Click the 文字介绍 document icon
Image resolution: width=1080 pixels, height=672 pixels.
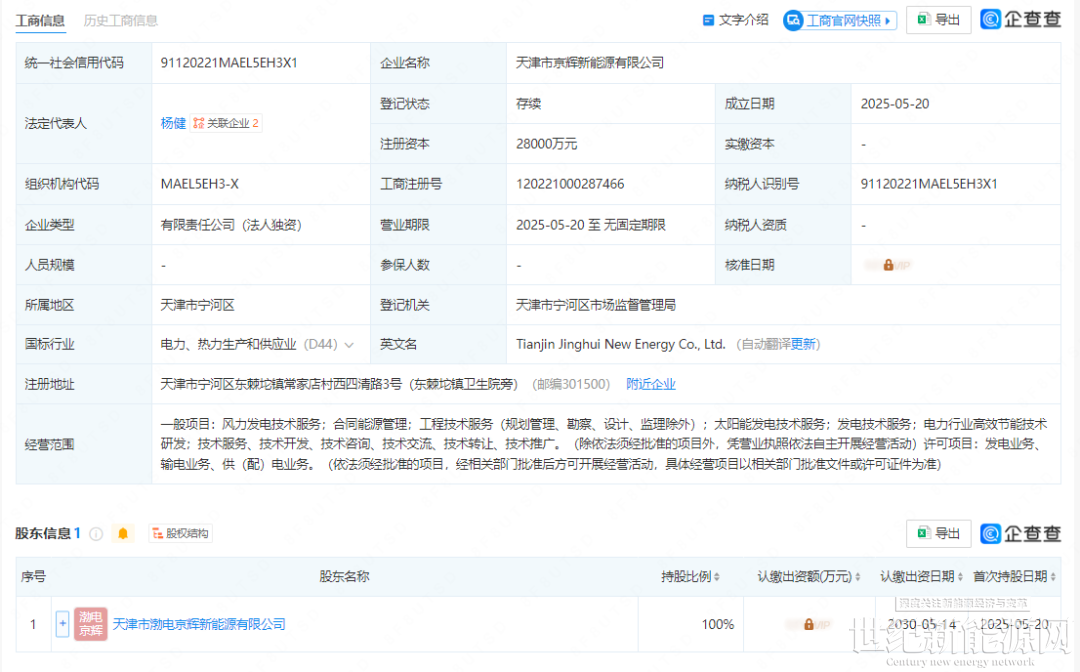(x=708, y=20)
